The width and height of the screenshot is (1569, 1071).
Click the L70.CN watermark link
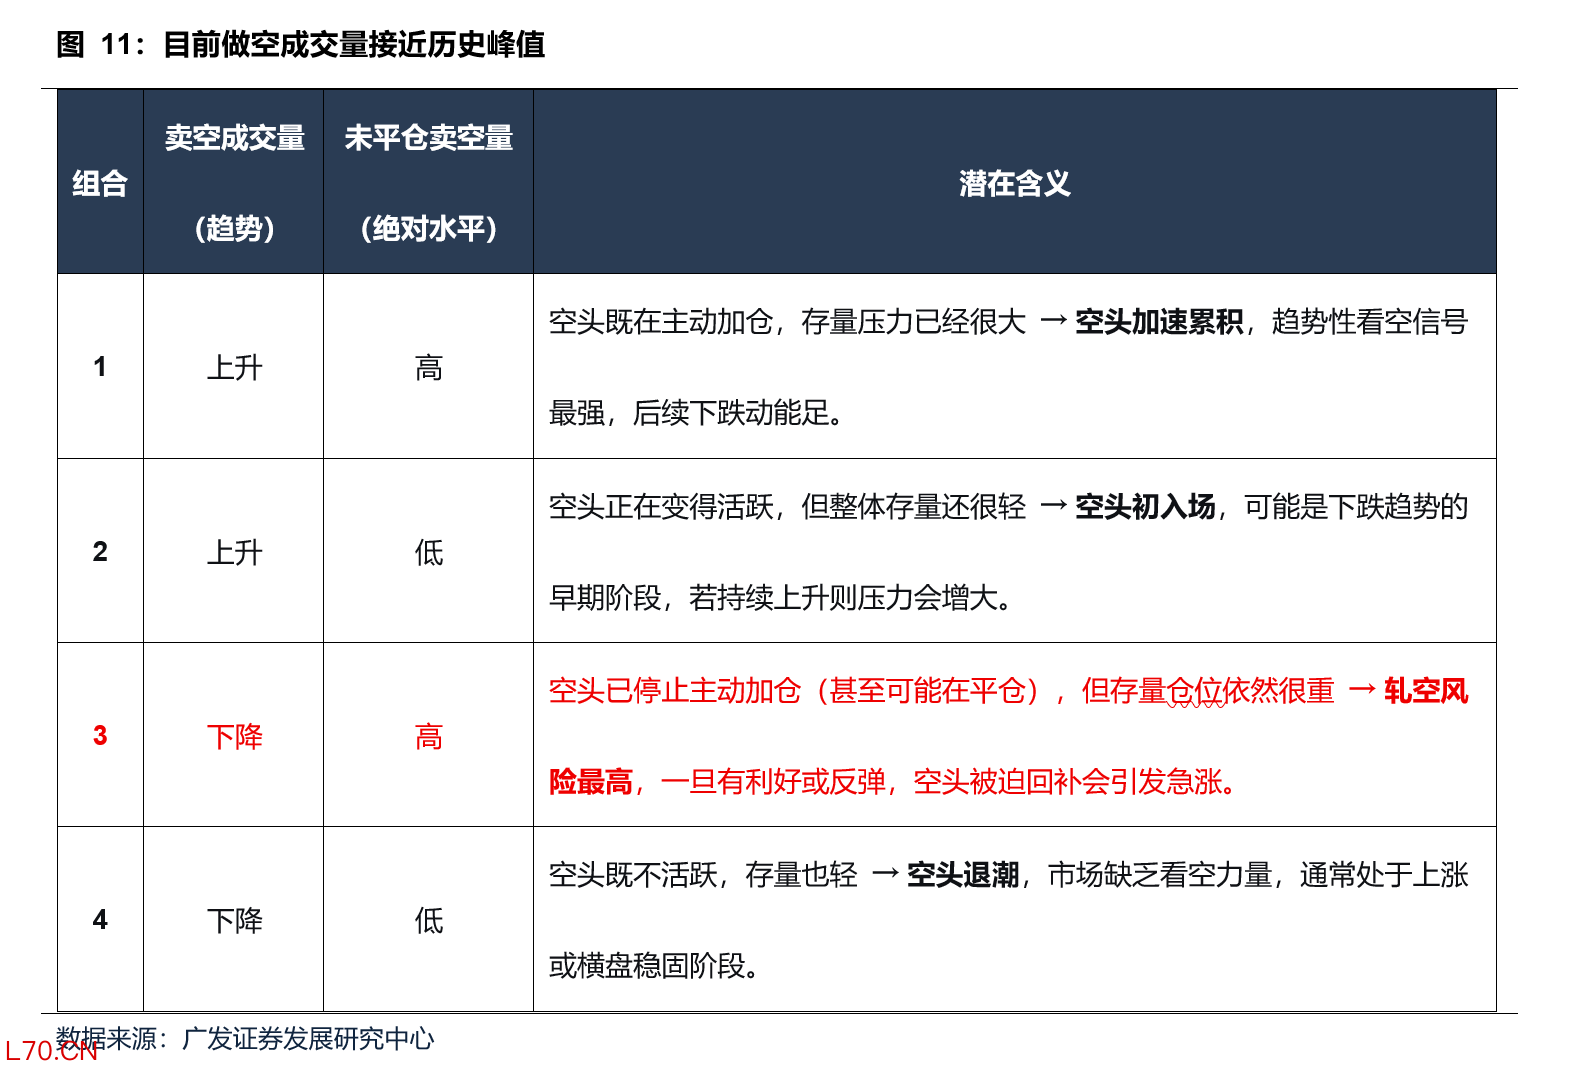click(x=51, y=1052)
